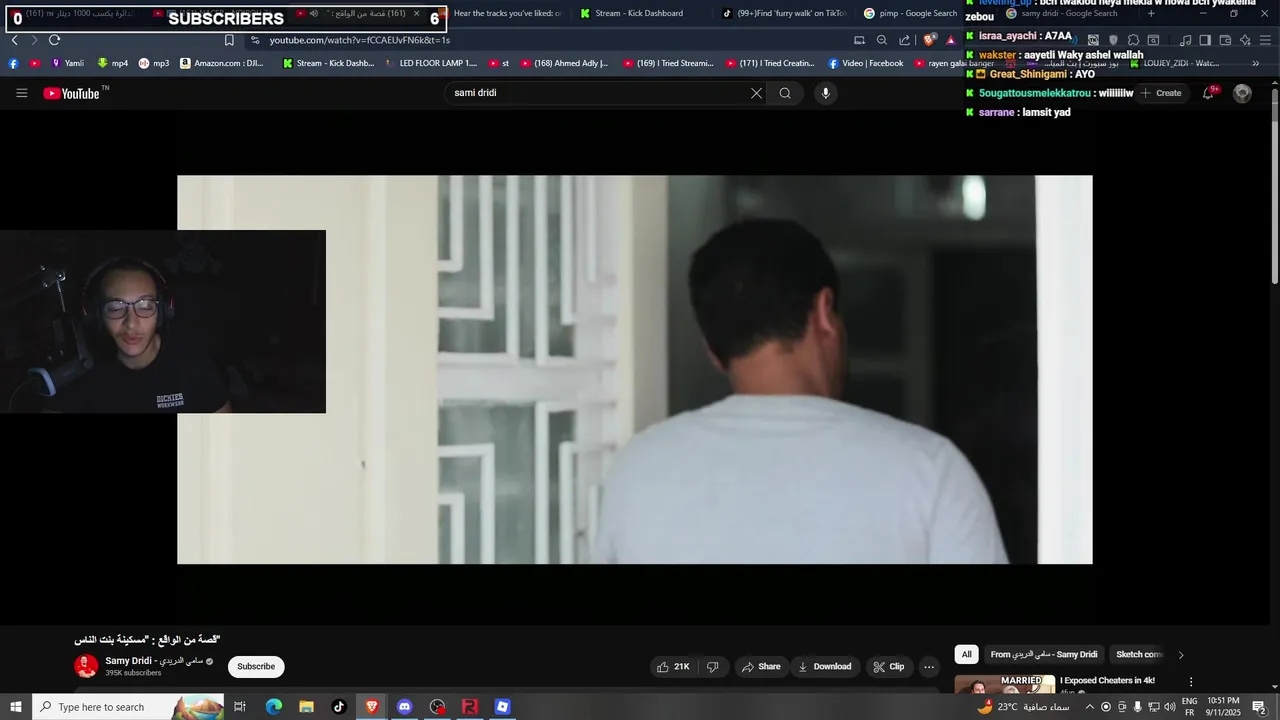Image resolution: width=1280 pixels, height=720 pixels.
Task: Show next recommendation chips with arrow
Action: click(x=1180, y=655)
